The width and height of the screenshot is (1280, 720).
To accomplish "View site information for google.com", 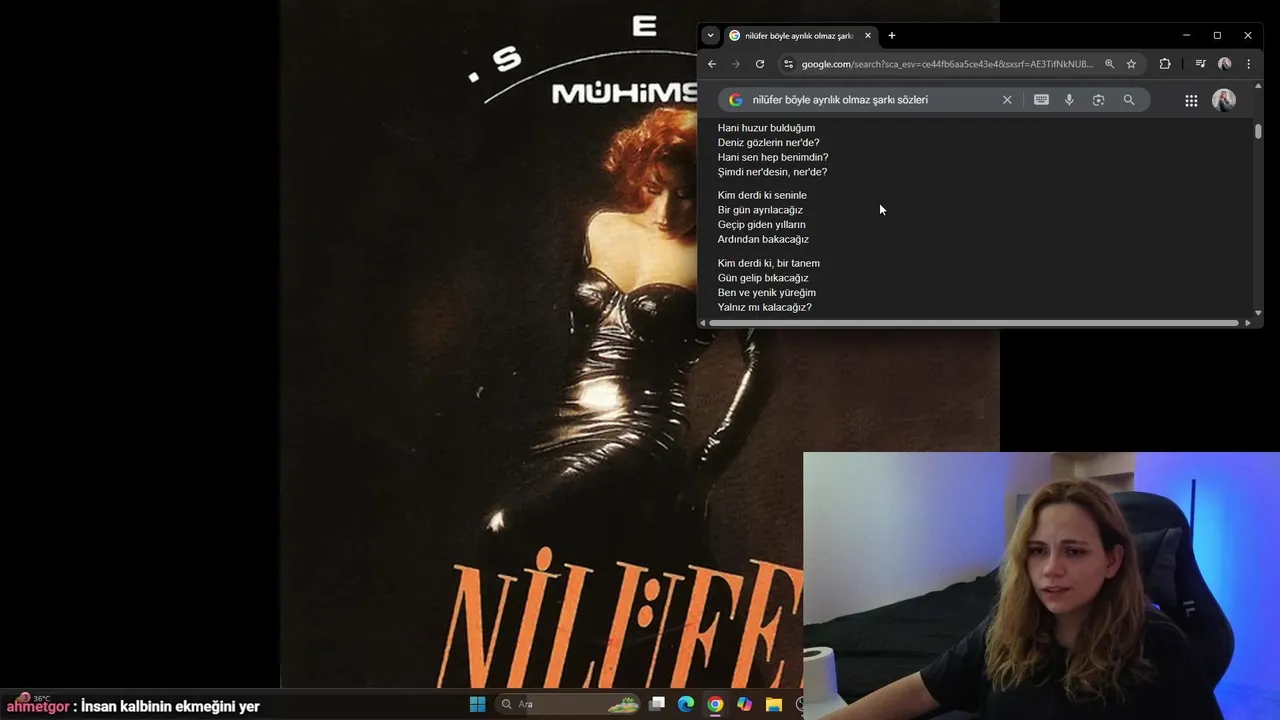I will click(788, 64).
